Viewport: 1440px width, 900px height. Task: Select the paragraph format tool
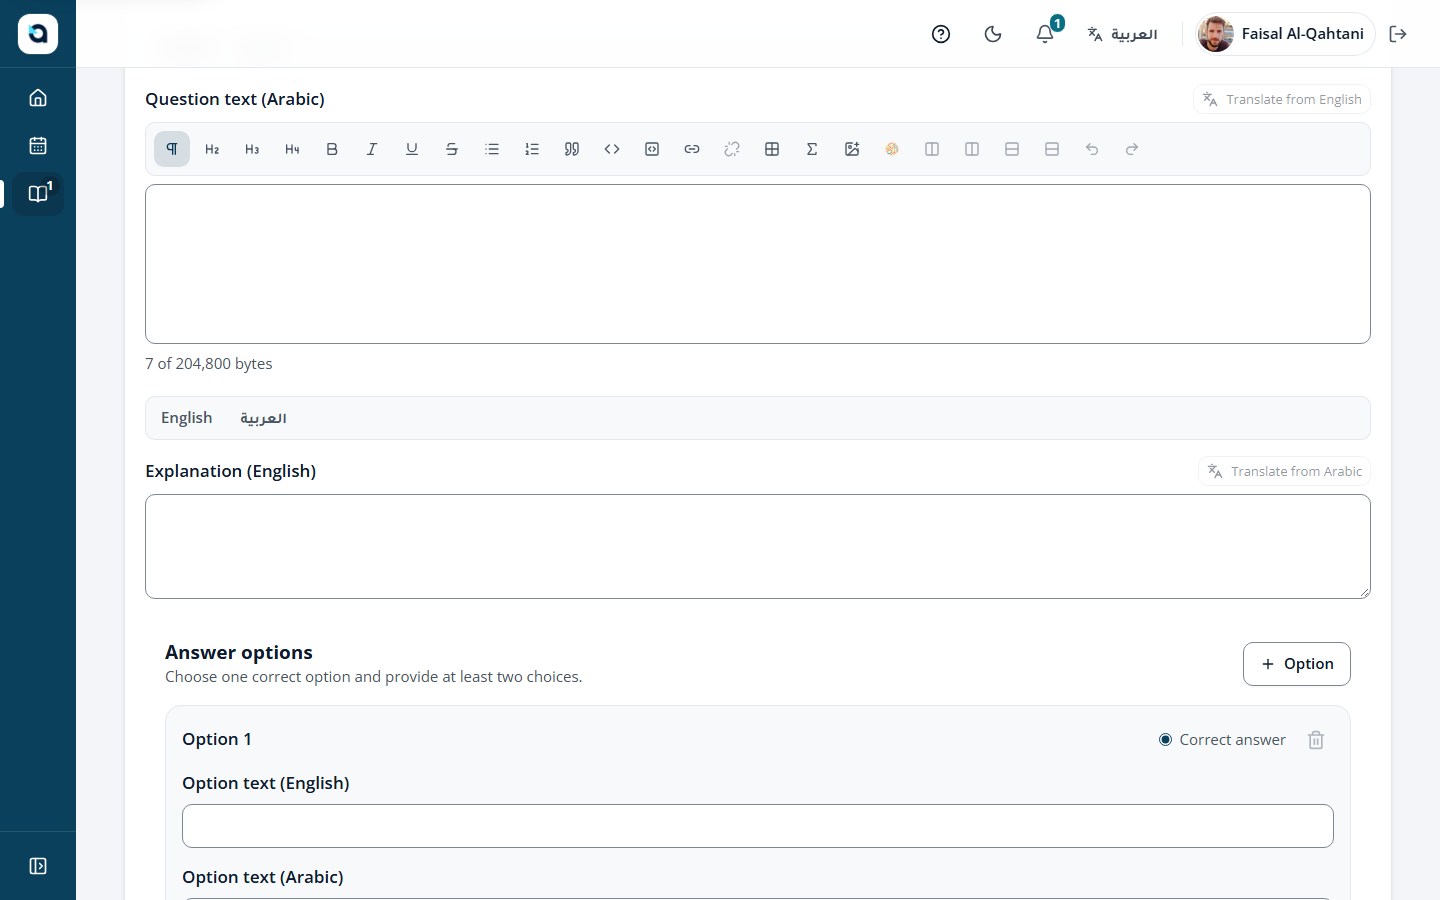(x=172, y=149)
